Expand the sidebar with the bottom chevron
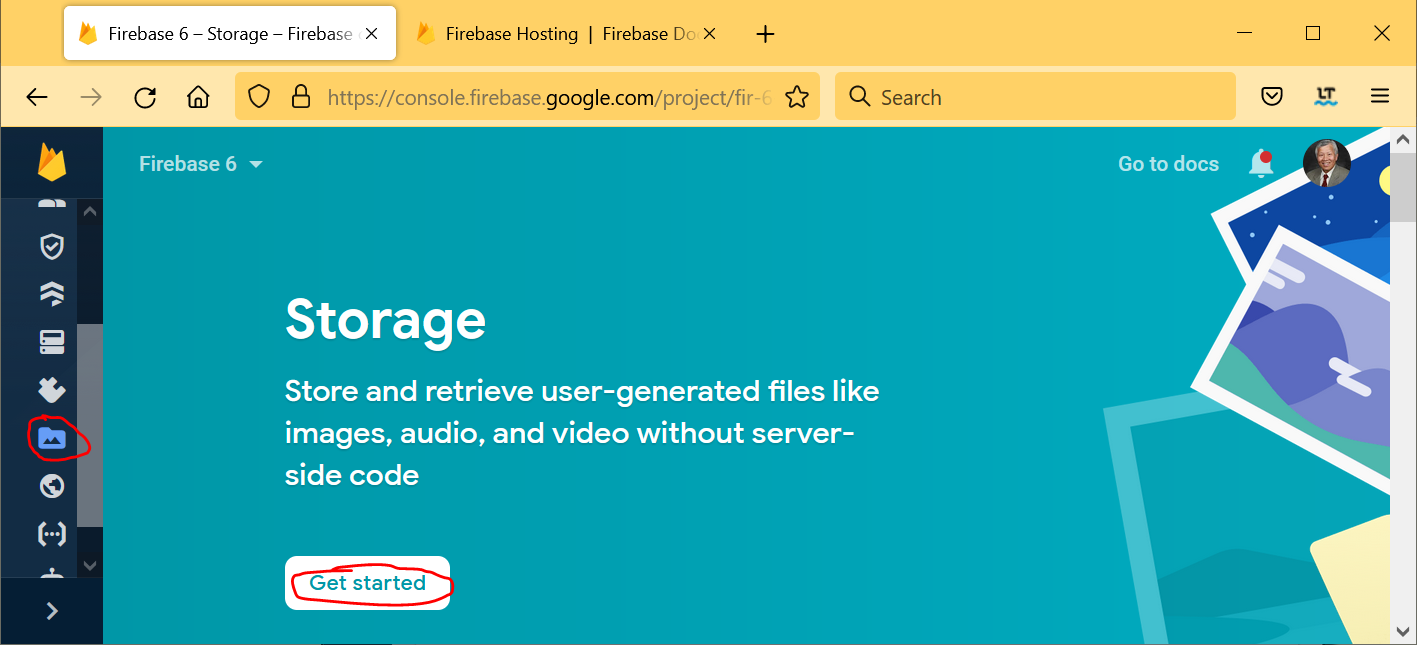The image size is (1417, 645). tap(52, 611)
